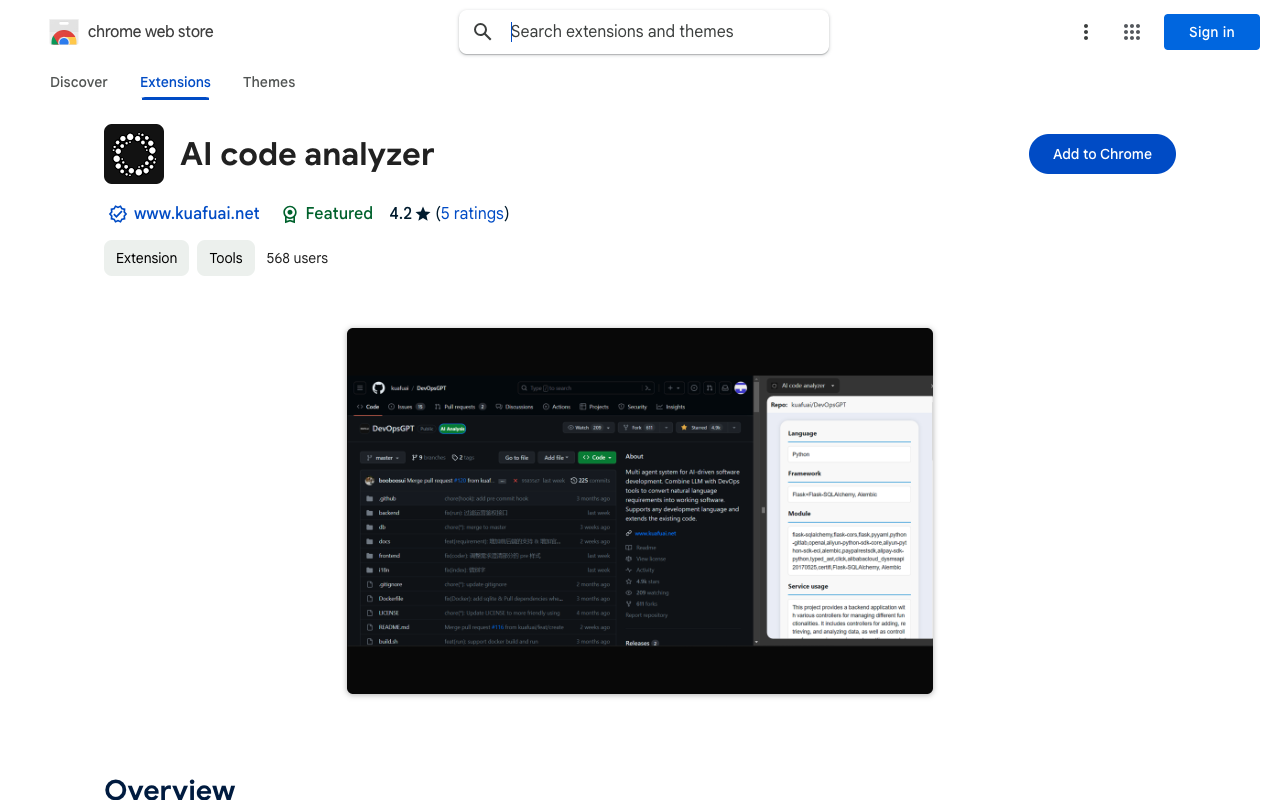This screenshot has width=1280, height=800.
Task: Click the chrome web store title text
Action: [151, 32]
